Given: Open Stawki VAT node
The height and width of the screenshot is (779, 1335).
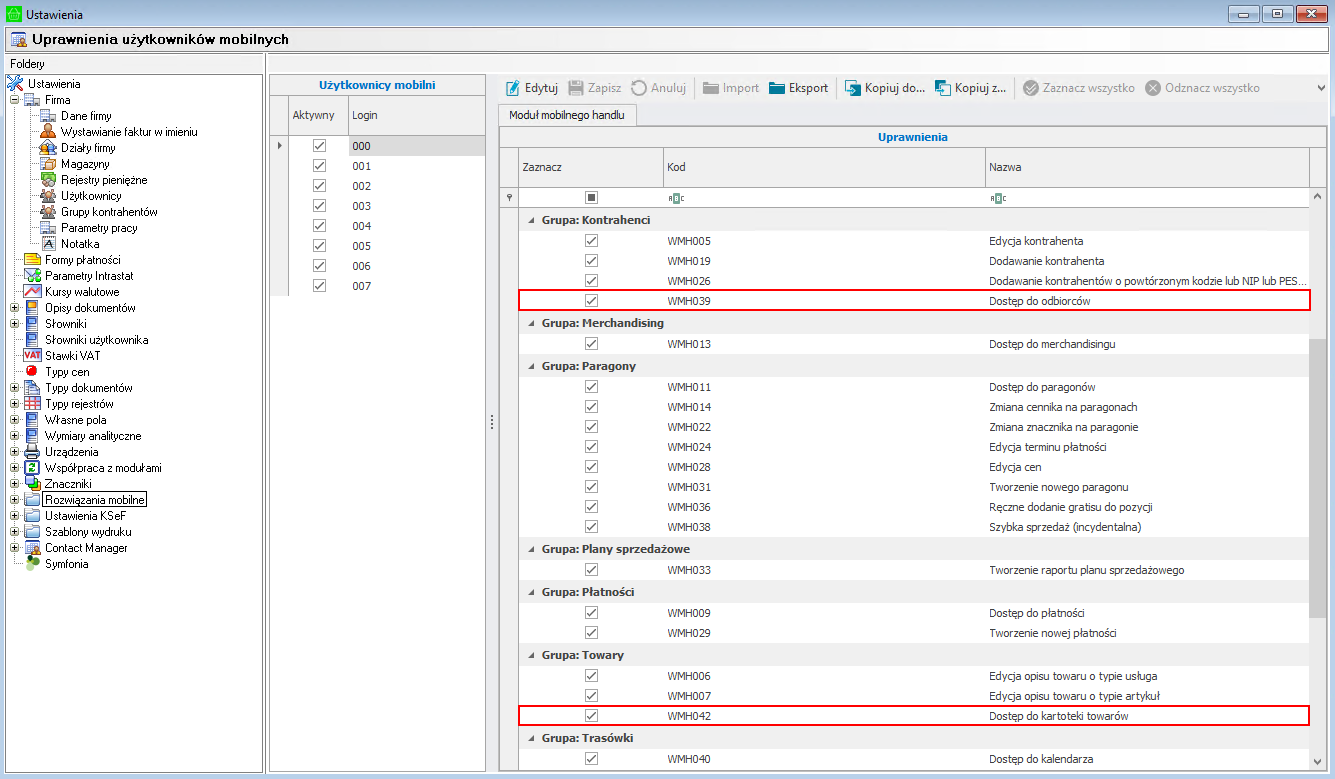Looking at the screenshot, I should pyautogui.click(x=73, y=356).
